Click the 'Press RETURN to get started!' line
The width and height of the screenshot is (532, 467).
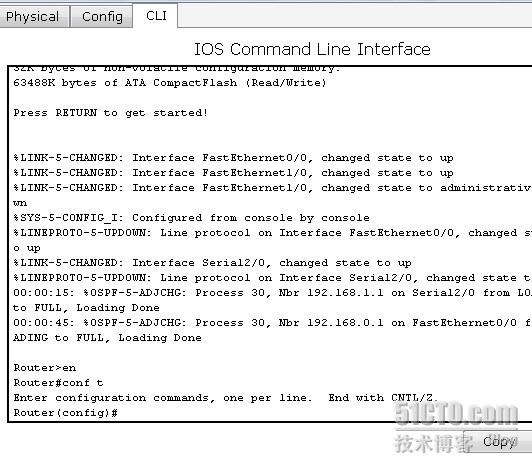(110, 113)
